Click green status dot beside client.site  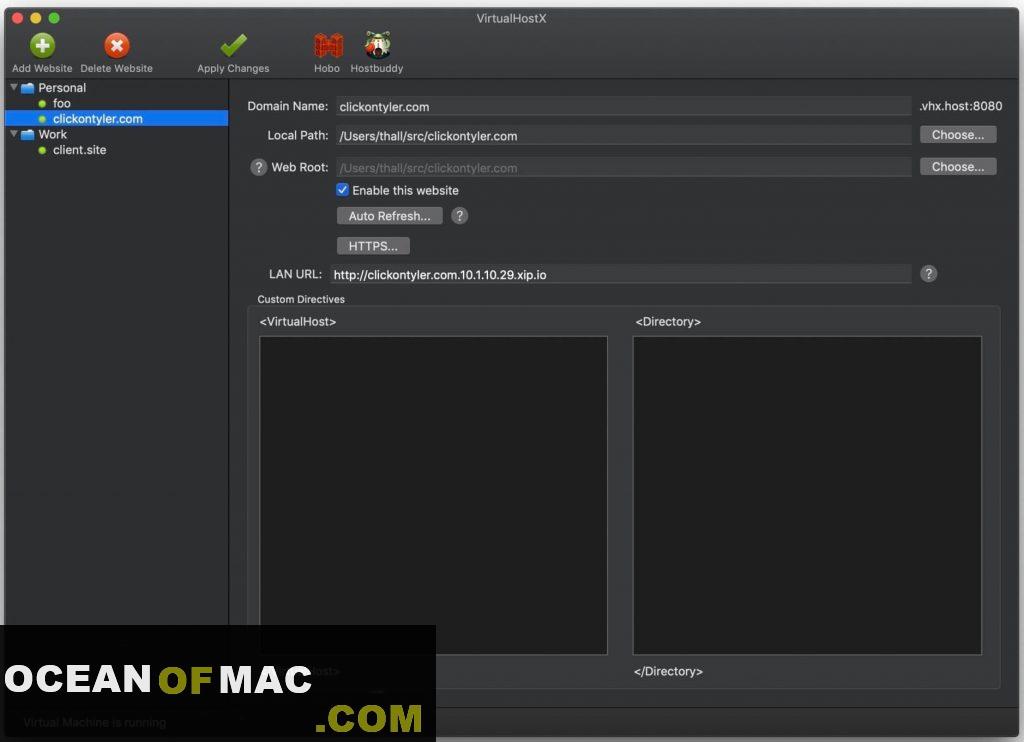(x=42, y=150)
